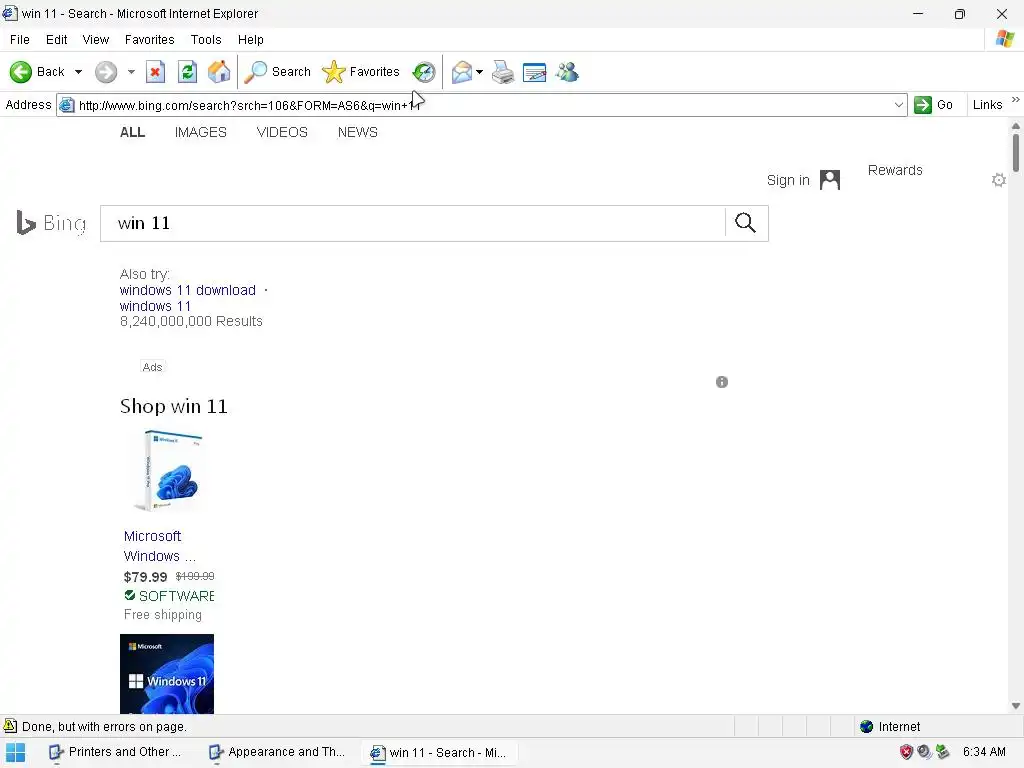
Task: Open the Windows Start button
Action: [15, 752]
